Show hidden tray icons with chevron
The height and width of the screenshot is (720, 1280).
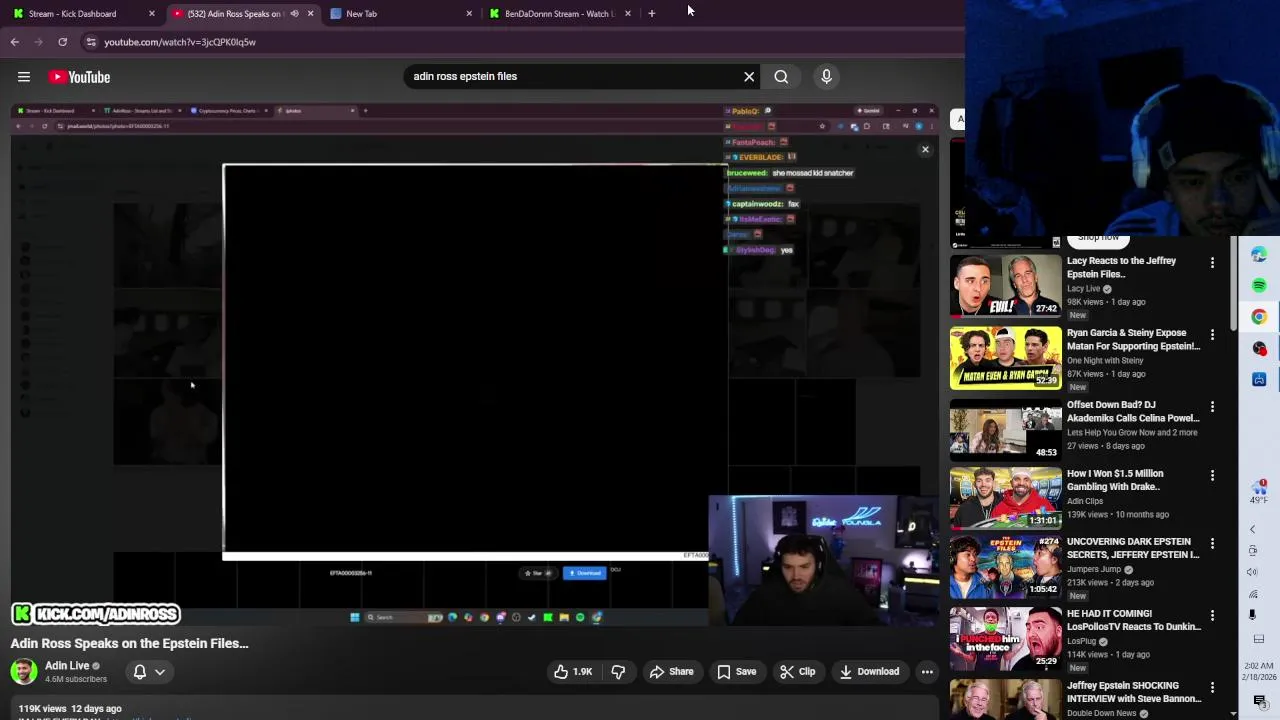click(1253, 529)
